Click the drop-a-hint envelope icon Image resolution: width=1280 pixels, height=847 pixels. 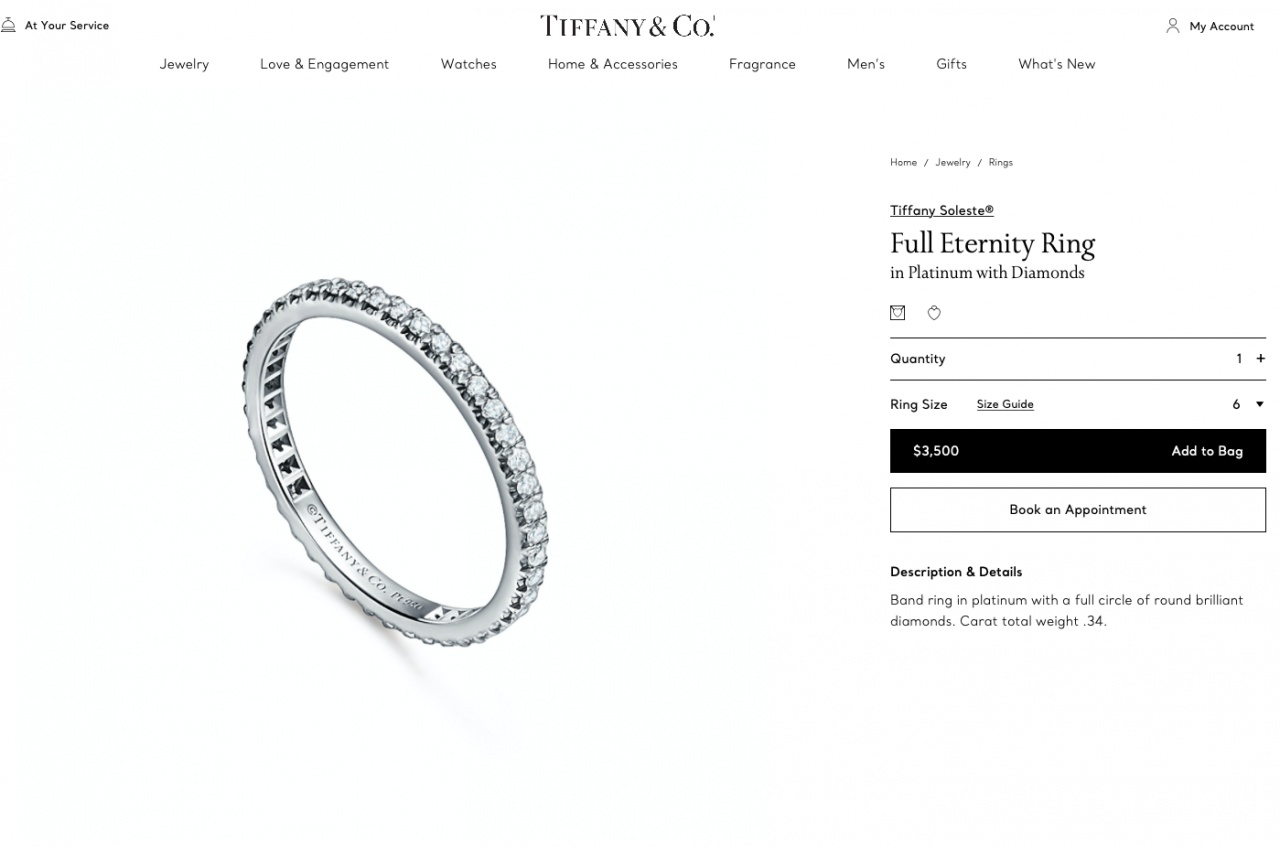point(897,313)
